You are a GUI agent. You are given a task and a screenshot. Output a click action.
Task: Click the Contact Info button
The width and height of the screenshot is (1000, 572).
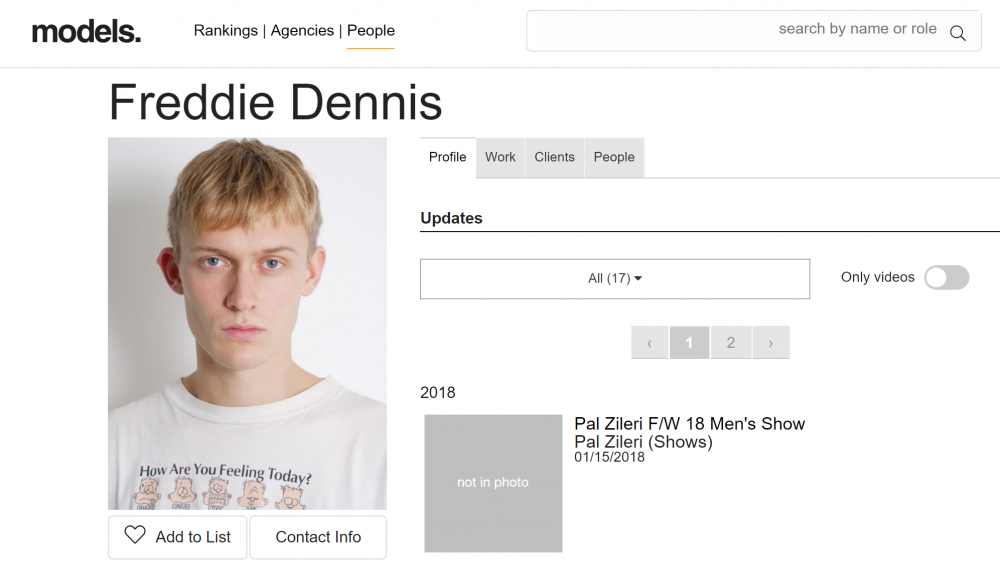tap(318, 537)
